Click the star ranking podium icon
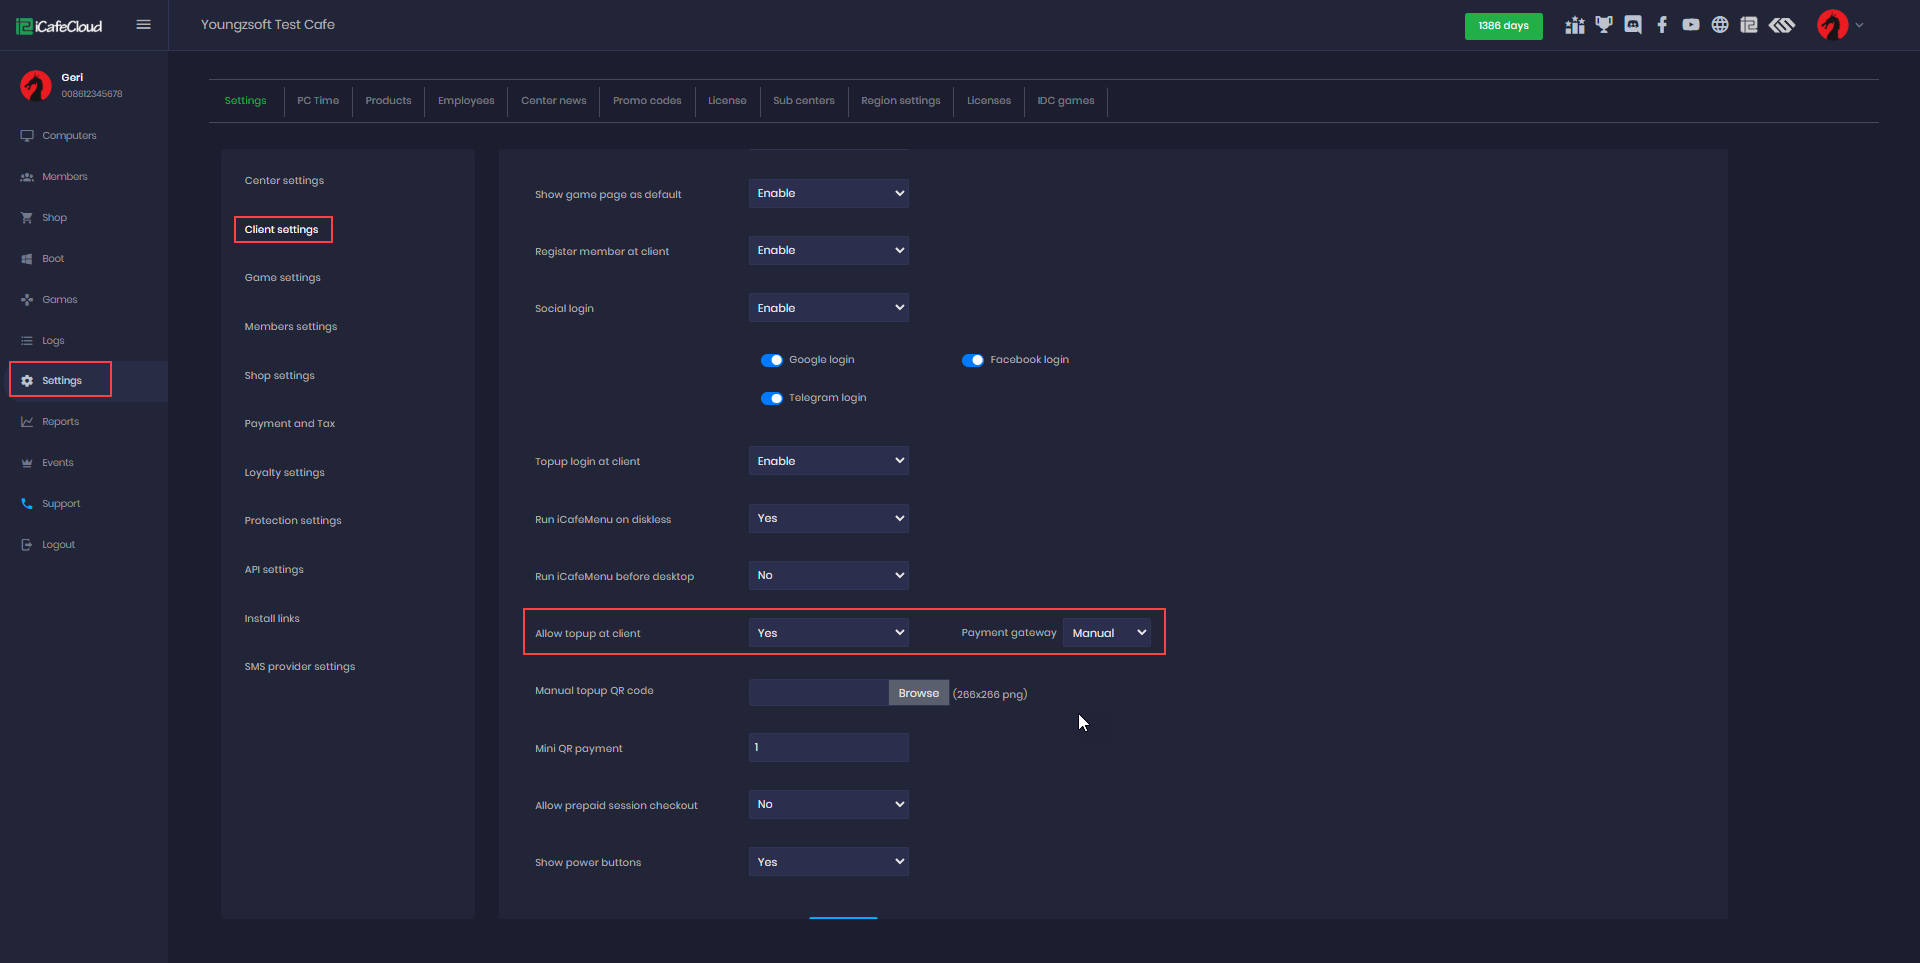1920x963 pixels. [x=1575, y=25]
